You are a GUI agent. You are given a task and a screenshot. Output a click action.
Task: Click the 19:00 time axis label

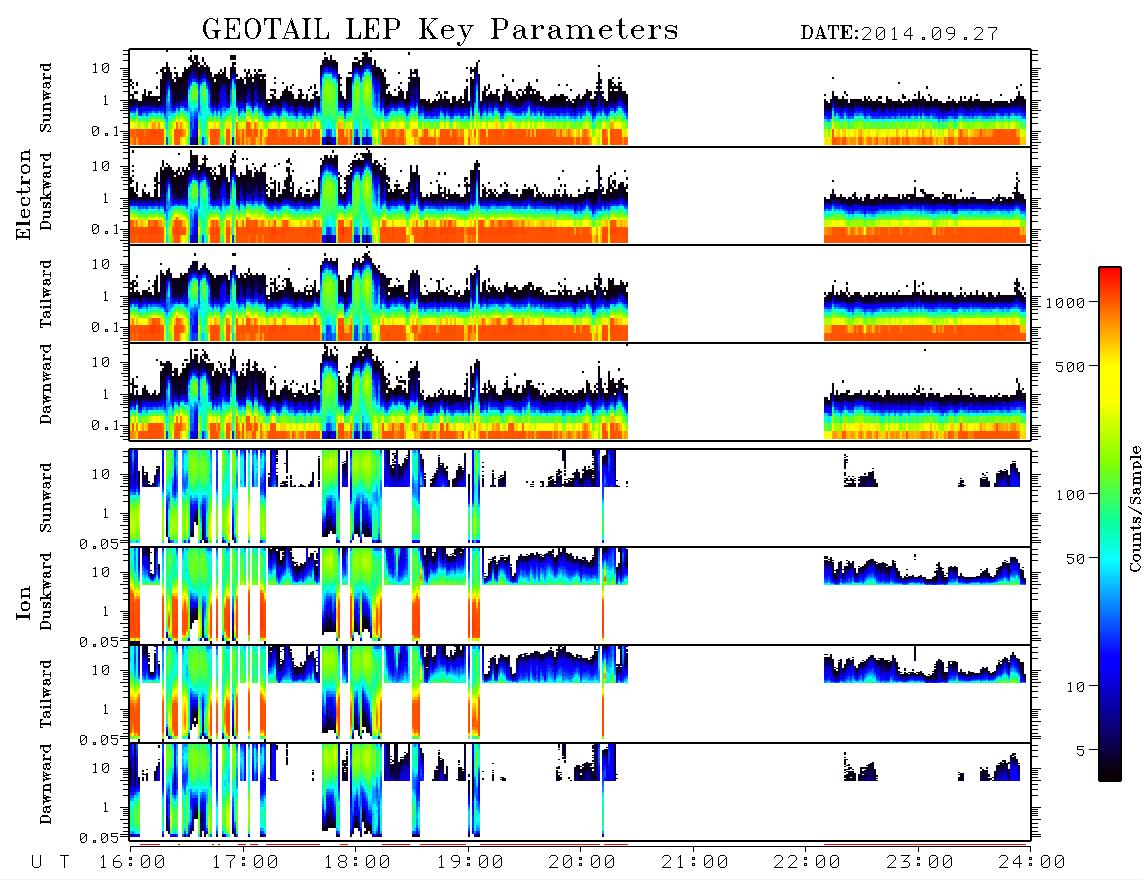pyautogui.click(x=470, y=862)
